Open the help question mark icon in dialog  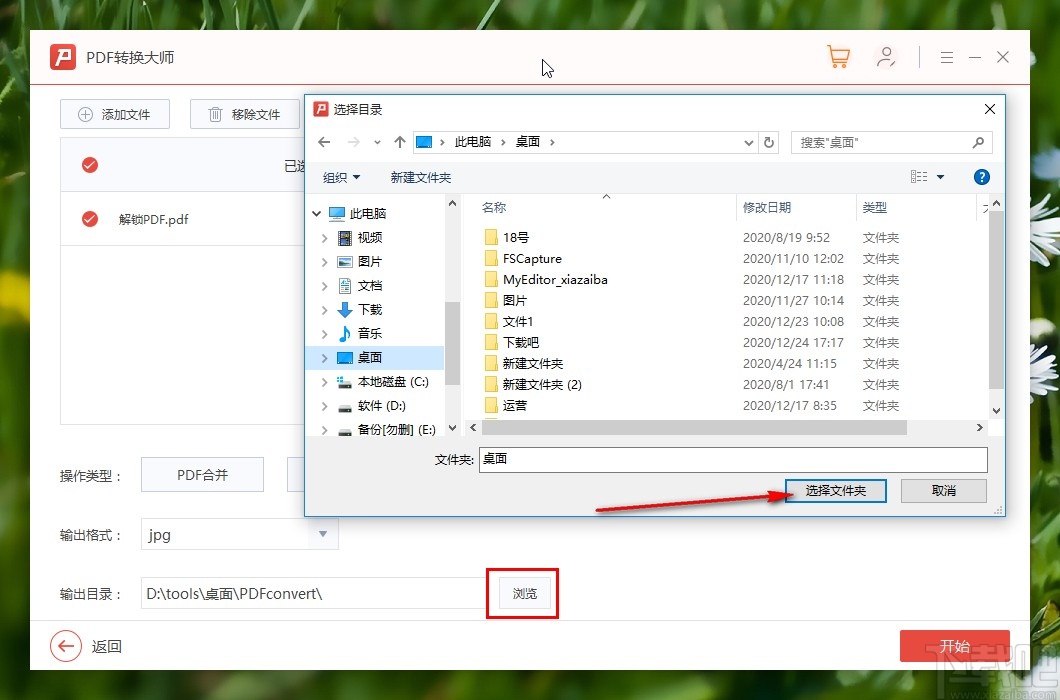(981, 176)
